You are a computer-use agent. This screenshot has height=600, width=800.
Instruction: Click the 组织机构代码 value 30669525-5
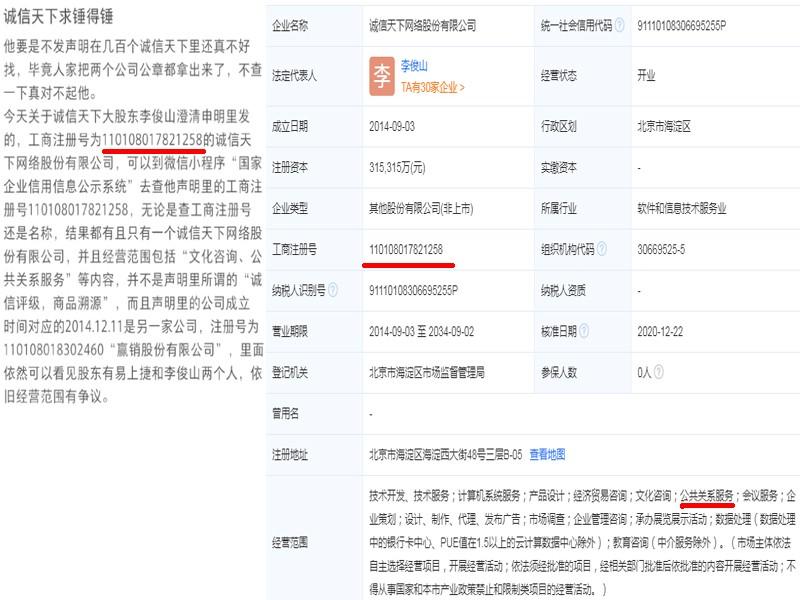pyautogui.click(x=661, y=249)
